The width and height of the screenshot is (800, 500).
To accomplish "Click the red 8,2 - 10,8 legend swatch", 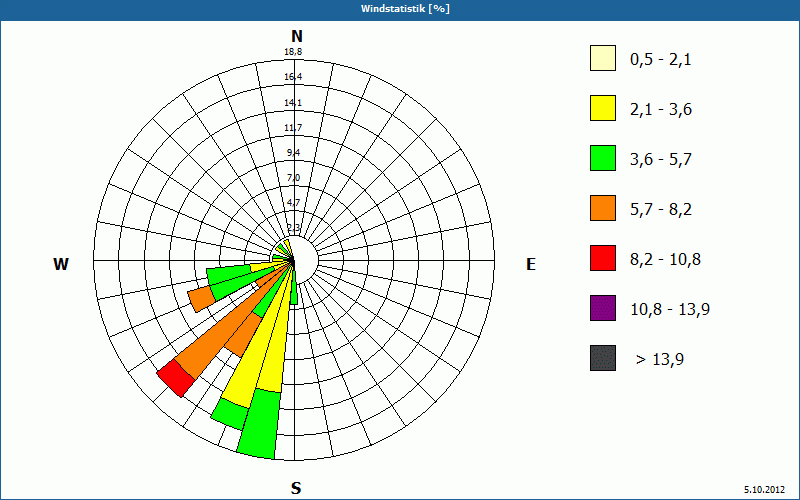I will pos(603,258).
